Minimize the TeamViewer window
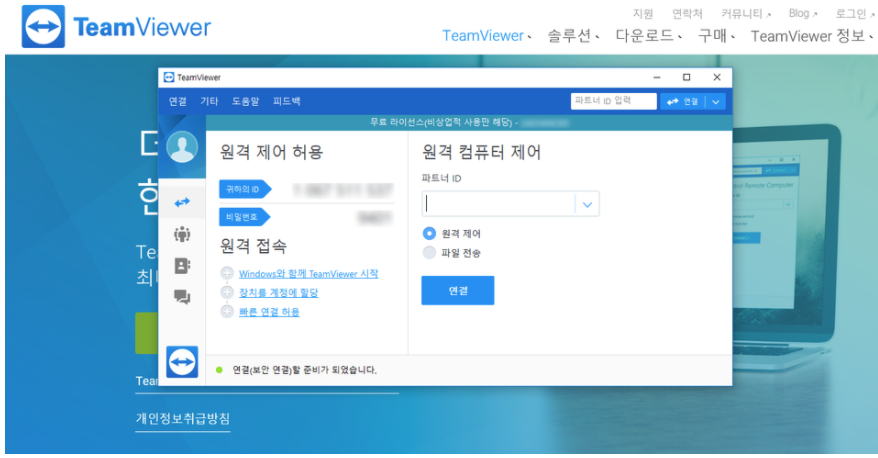Viewport: 878px width, 458px height. pyautogui.click(x=657, y=77)
